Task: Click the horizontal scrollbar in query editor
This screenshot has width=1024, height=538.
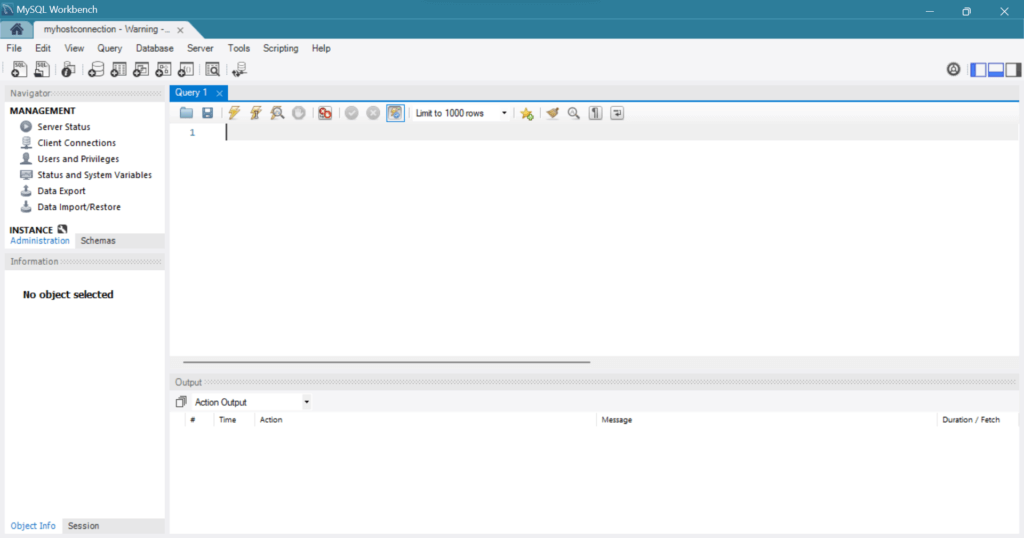Action: (x=387, y=362)
